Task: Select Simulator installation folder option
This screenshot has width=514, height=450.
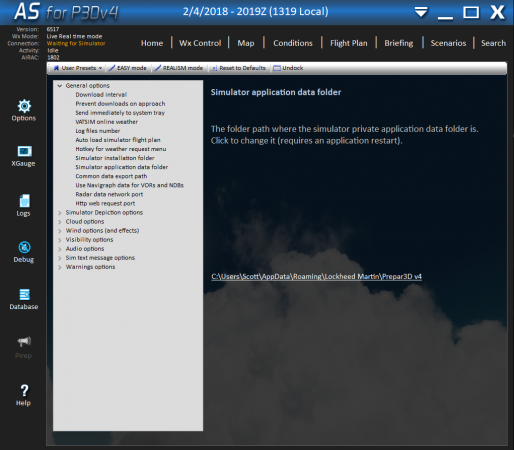Action: [x=115, y=158]
